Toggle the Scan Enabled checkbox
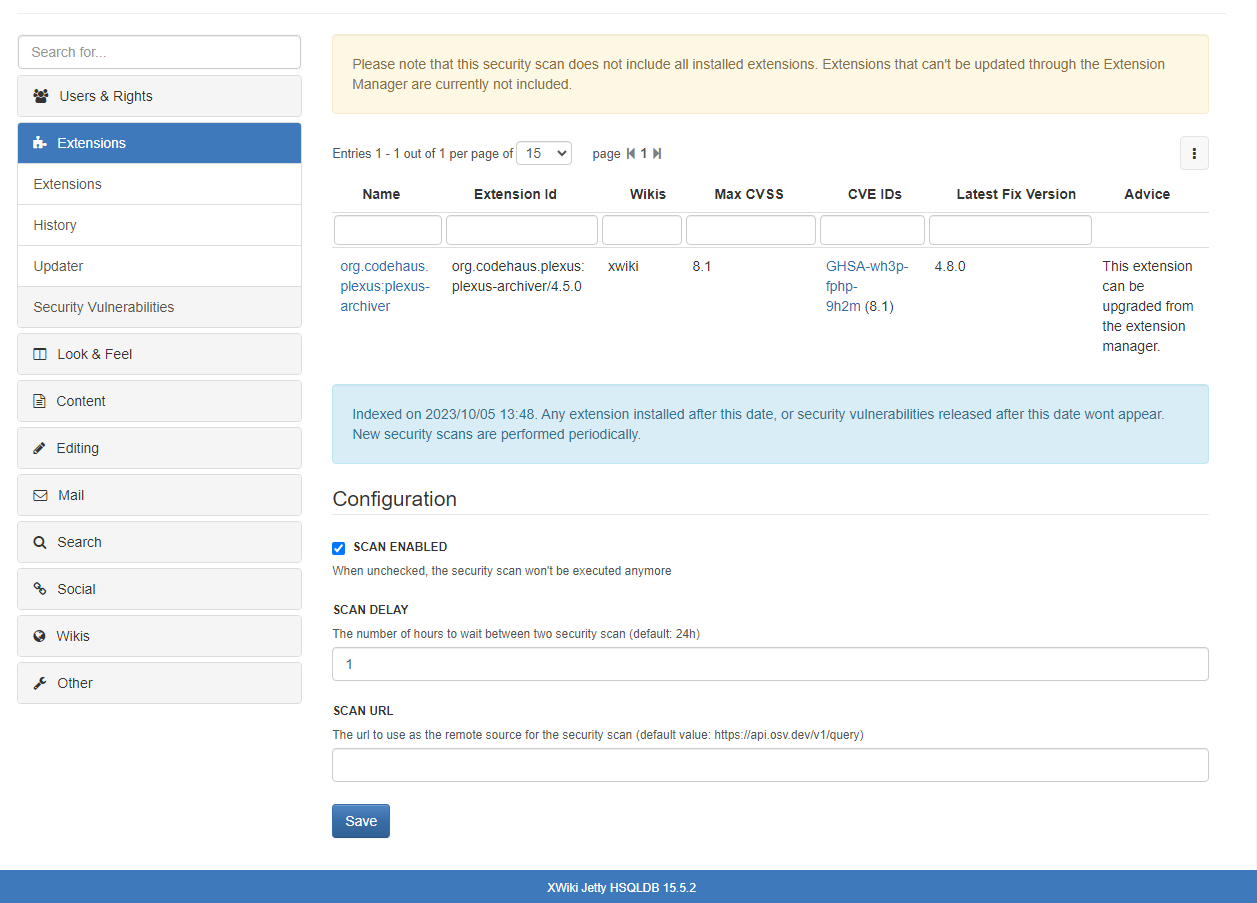 [339, 548]
